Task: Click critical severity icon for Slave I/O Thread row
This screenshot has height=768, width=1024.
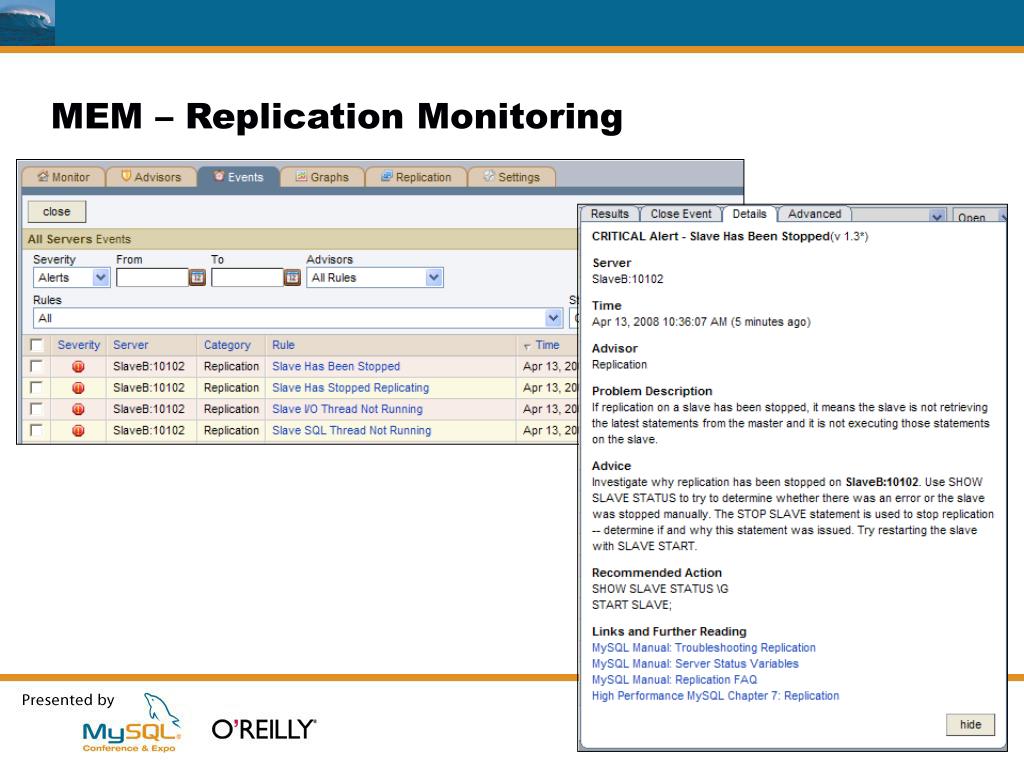Action: click(78, 409)
